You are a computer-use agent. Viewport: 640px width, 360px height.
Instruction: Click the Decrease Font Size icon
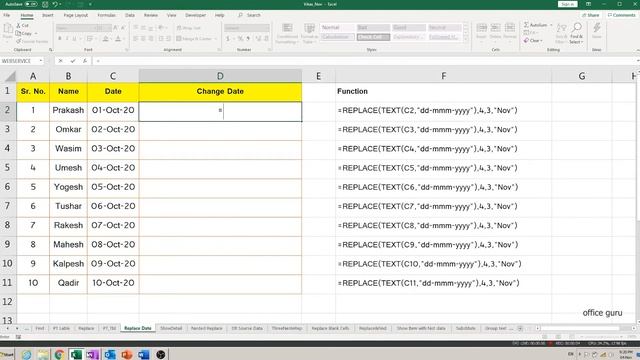(124, 28)
